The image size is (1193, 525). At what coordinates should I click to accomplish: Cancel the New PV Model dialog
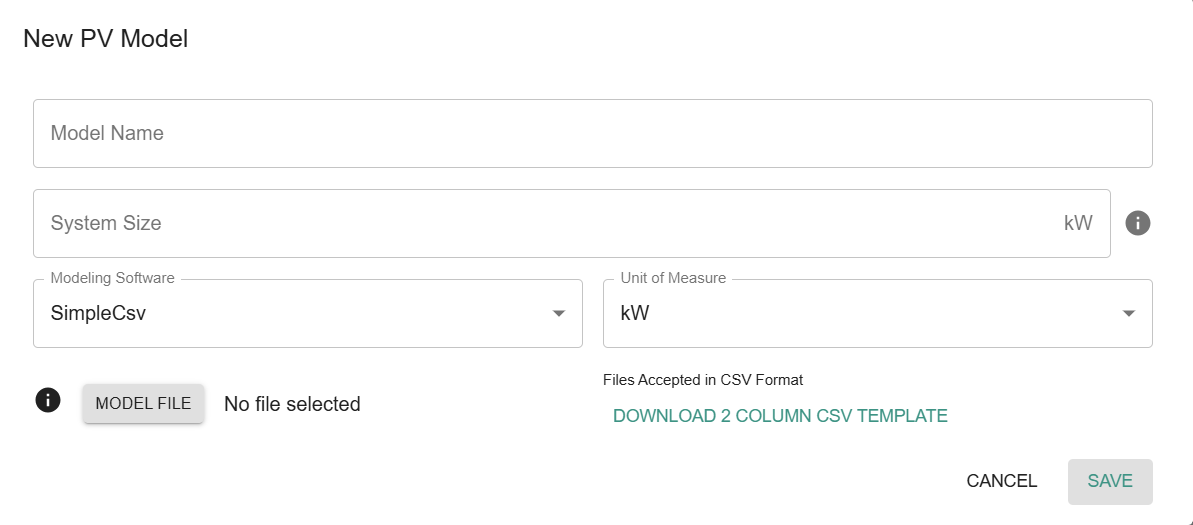pyautogui.click(x=1001, y=481)
